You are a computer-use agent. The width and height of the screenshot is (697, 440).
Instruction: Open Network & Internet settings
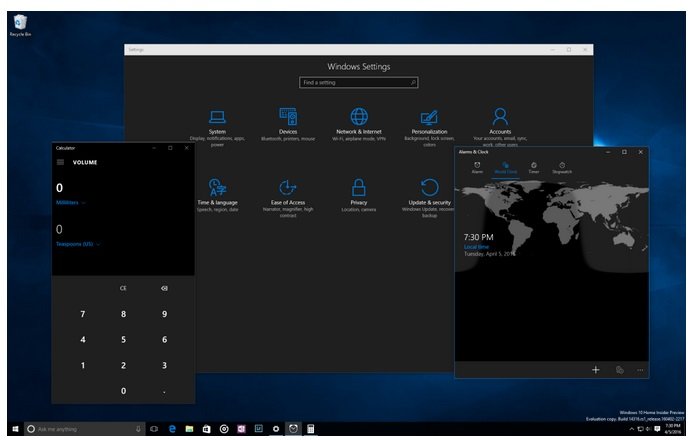pos(359,125)
